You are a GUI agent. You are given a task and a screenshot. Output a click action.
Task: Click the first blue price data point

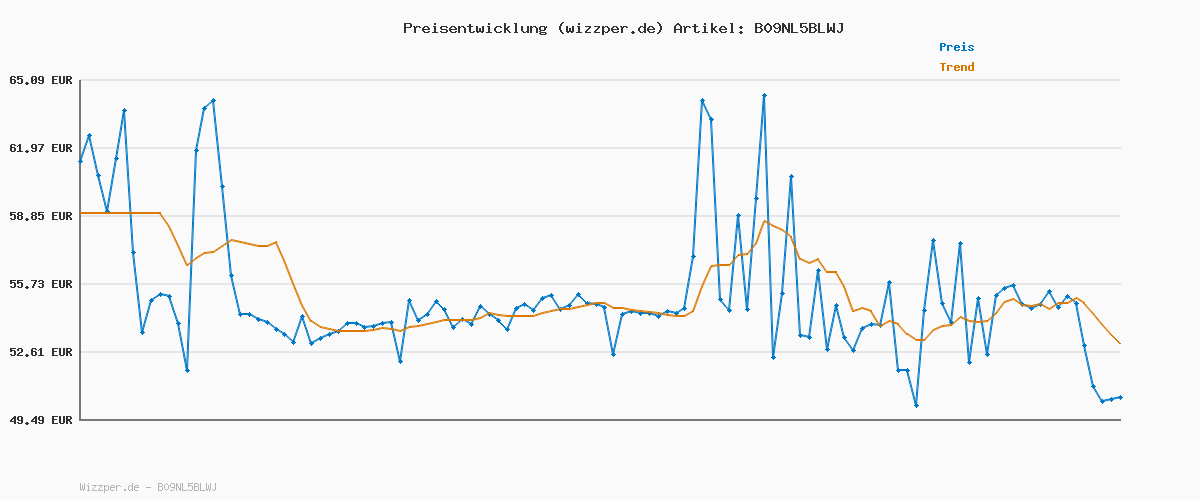click(x=81, y=161)
